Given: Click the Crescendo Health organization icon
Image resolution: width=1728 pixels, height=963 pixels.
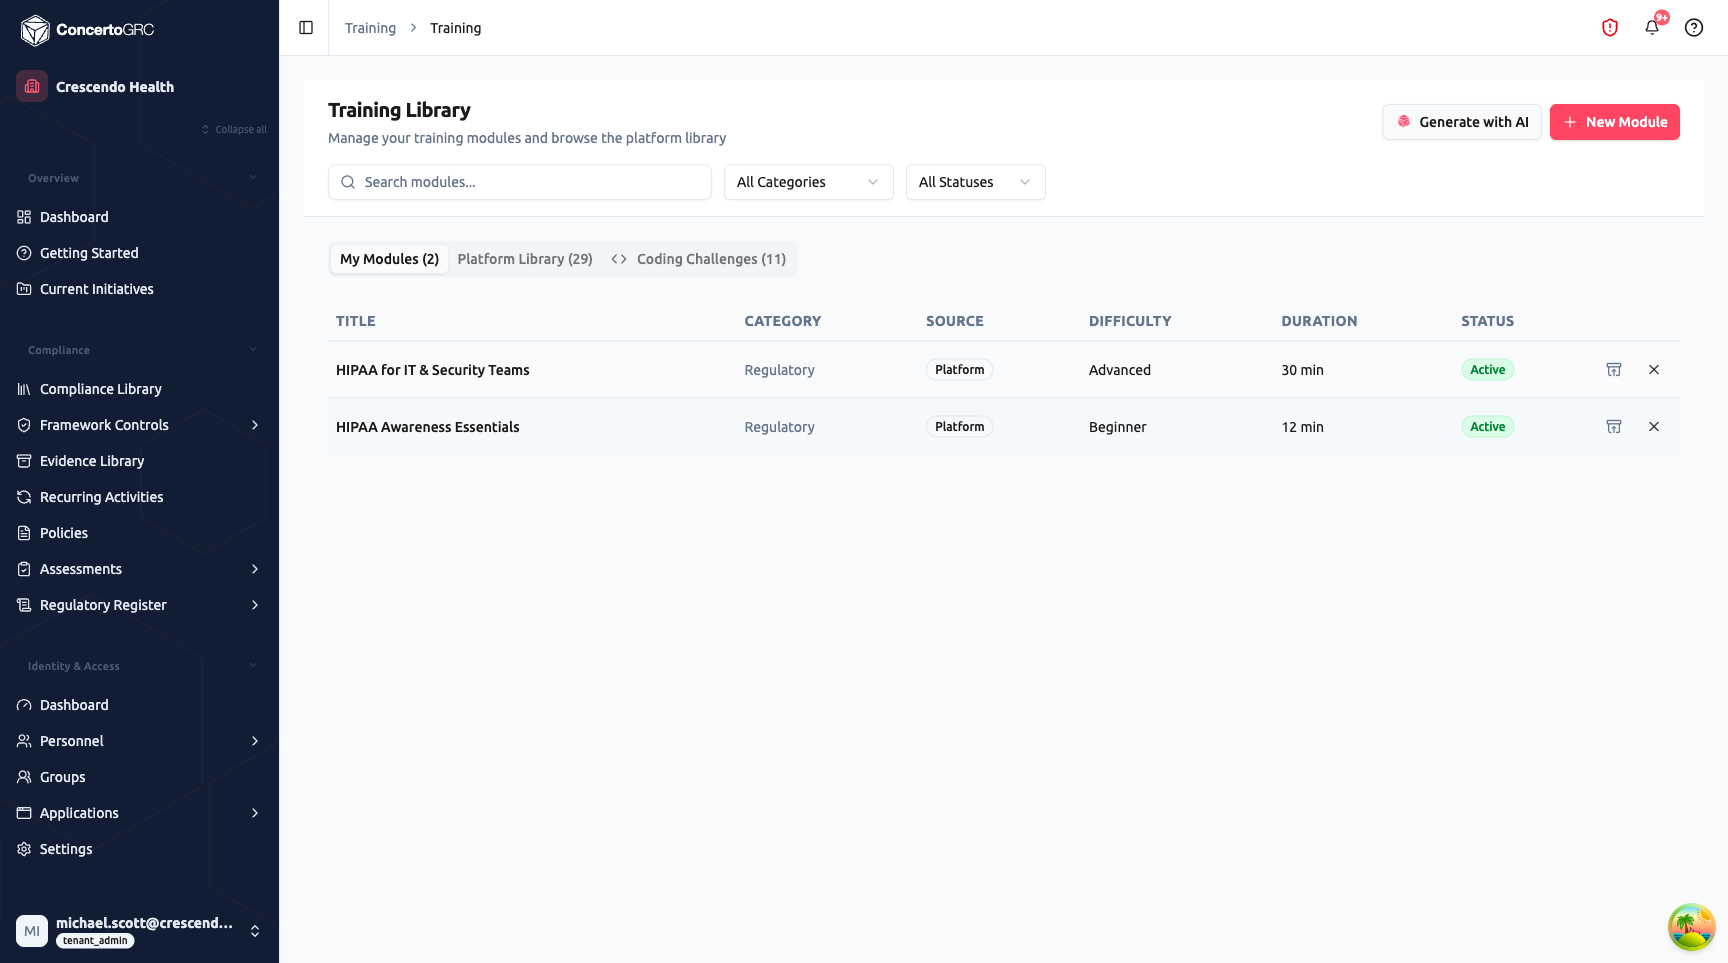Looking at the screenshot, I should pos(32,86).
